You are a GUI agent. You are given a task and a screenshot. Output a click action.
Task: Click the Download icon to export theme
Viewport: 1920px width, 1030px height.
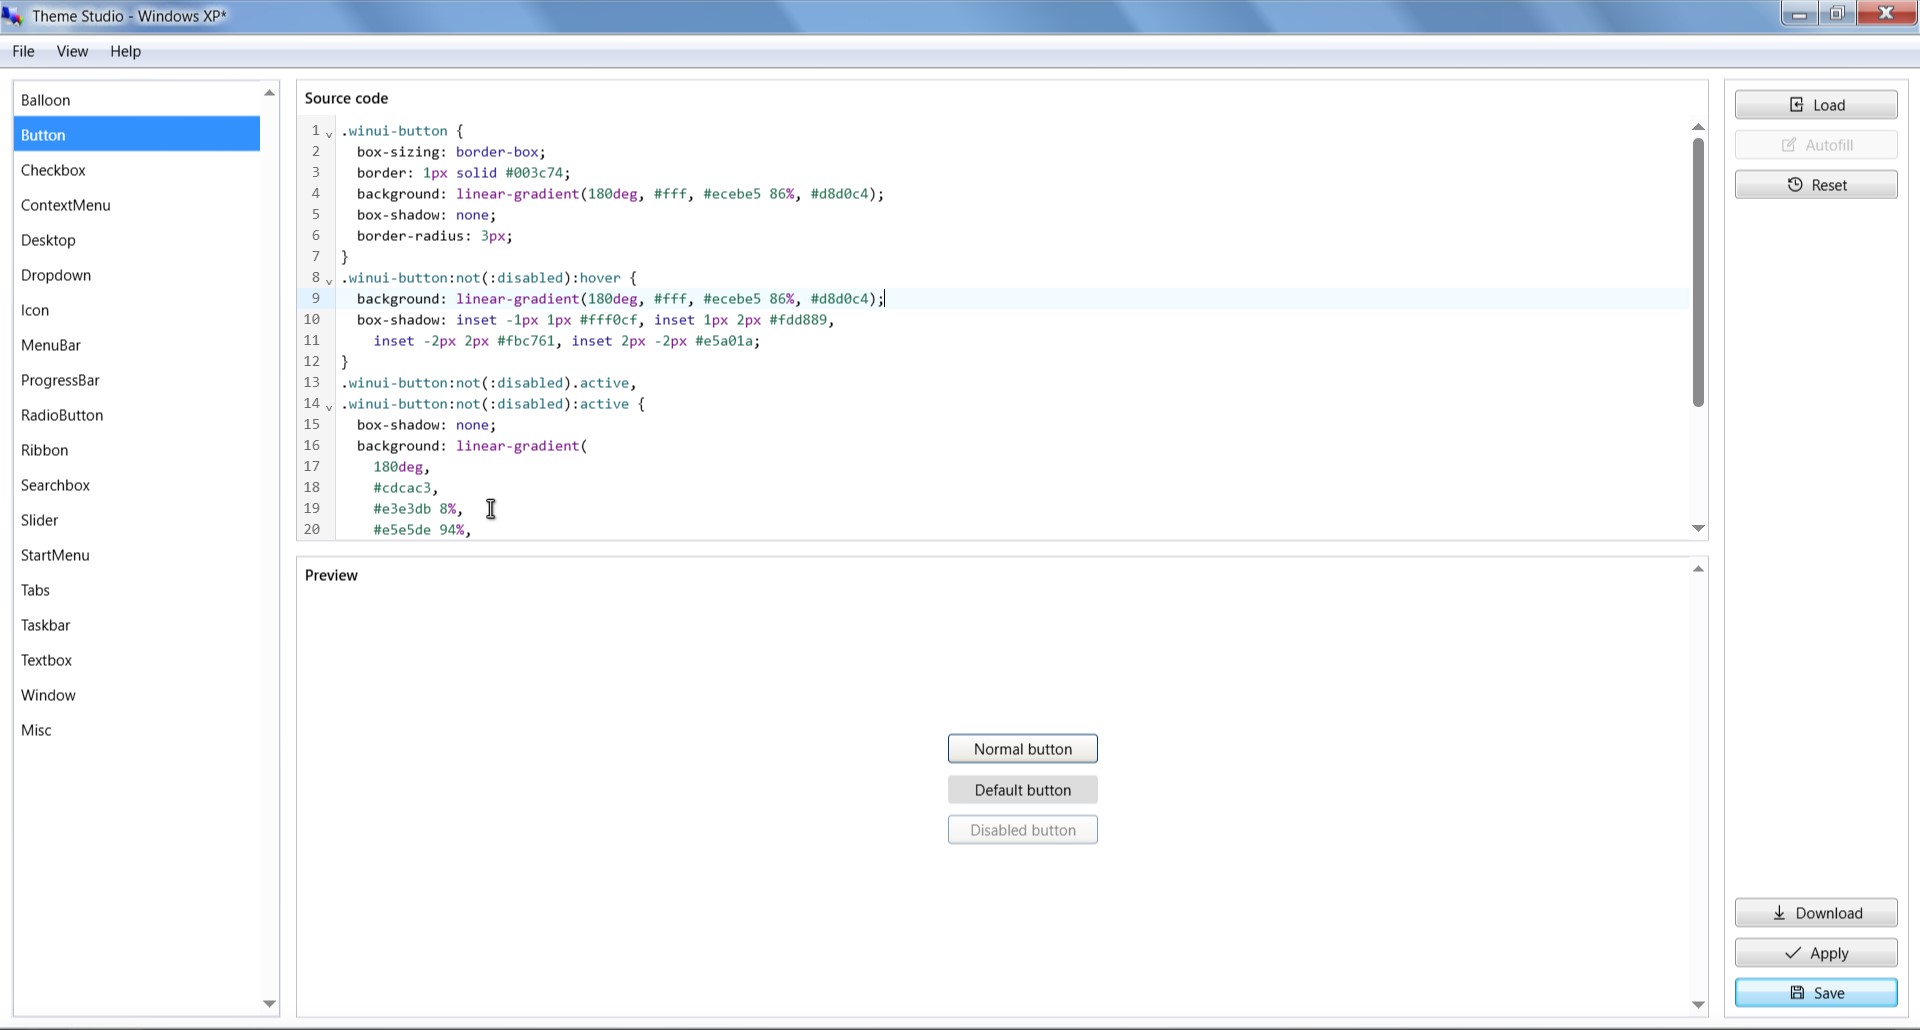[1779, 913]
